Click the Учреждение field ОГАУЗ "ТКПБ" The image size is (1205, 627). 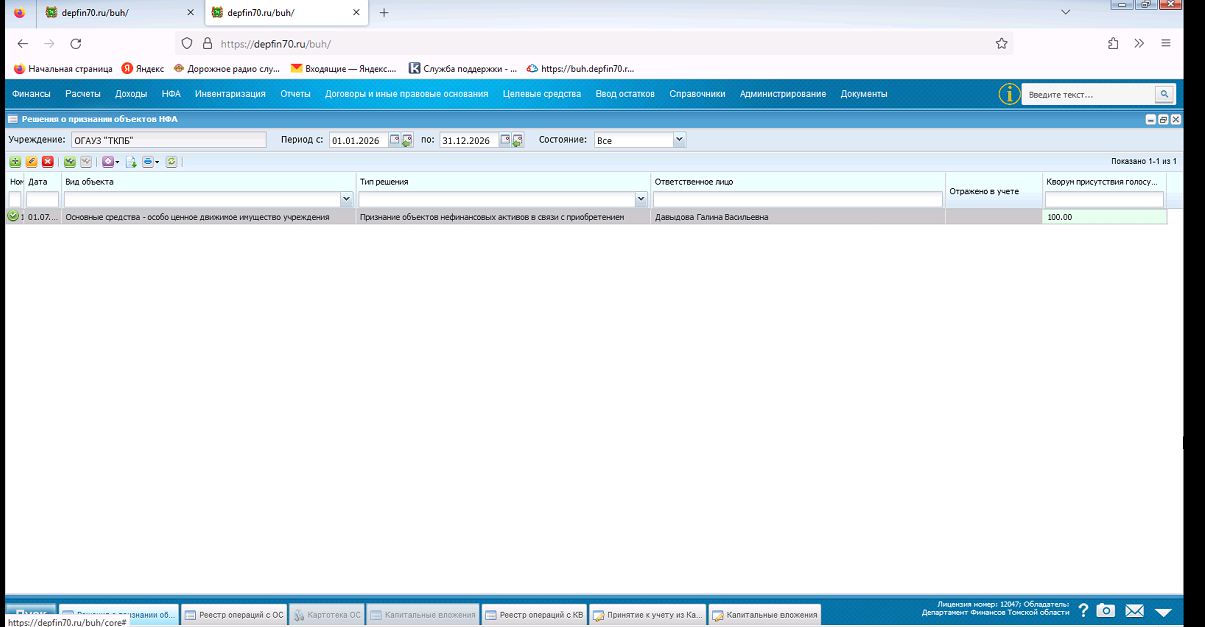tap(169, 140)
